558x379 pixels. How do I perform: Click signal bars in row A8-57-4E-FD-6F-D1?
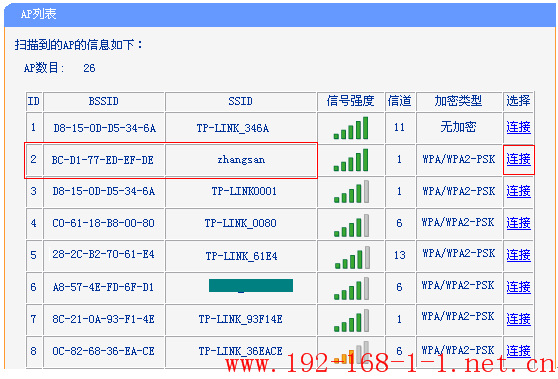[x=351, y=289]
